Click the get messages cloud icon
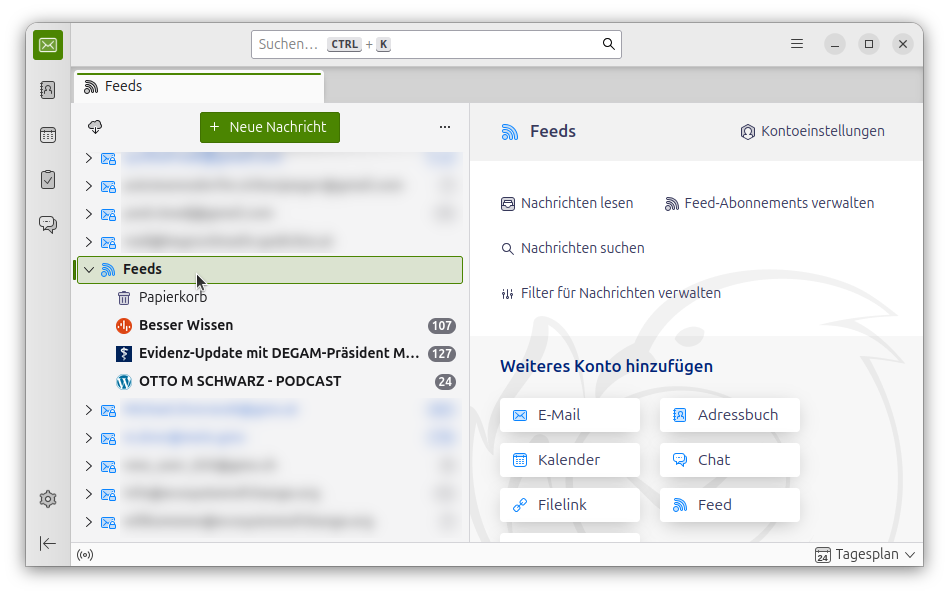The image size is (949, 595). coord(96,127)
